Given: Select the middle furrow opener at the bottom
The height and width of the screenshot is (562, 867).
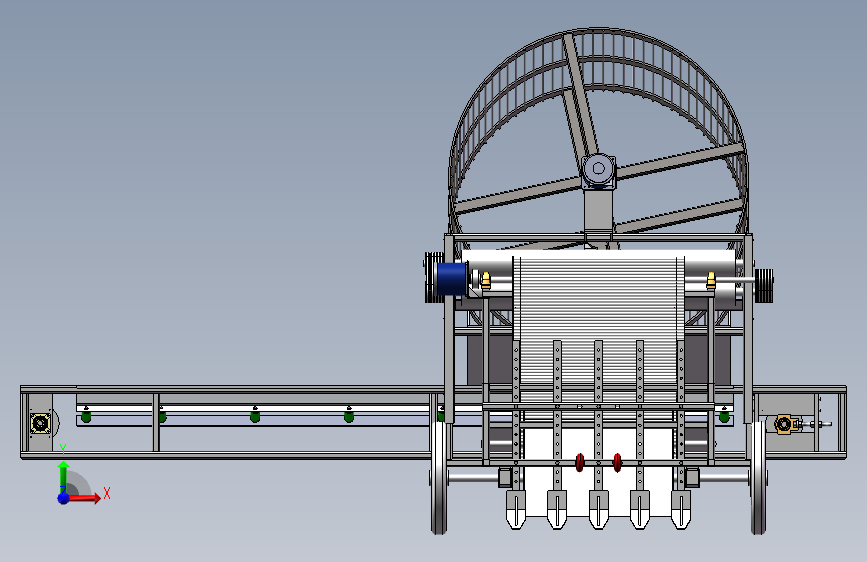Looking at the screenshot, I should click(x=598, y=509).
